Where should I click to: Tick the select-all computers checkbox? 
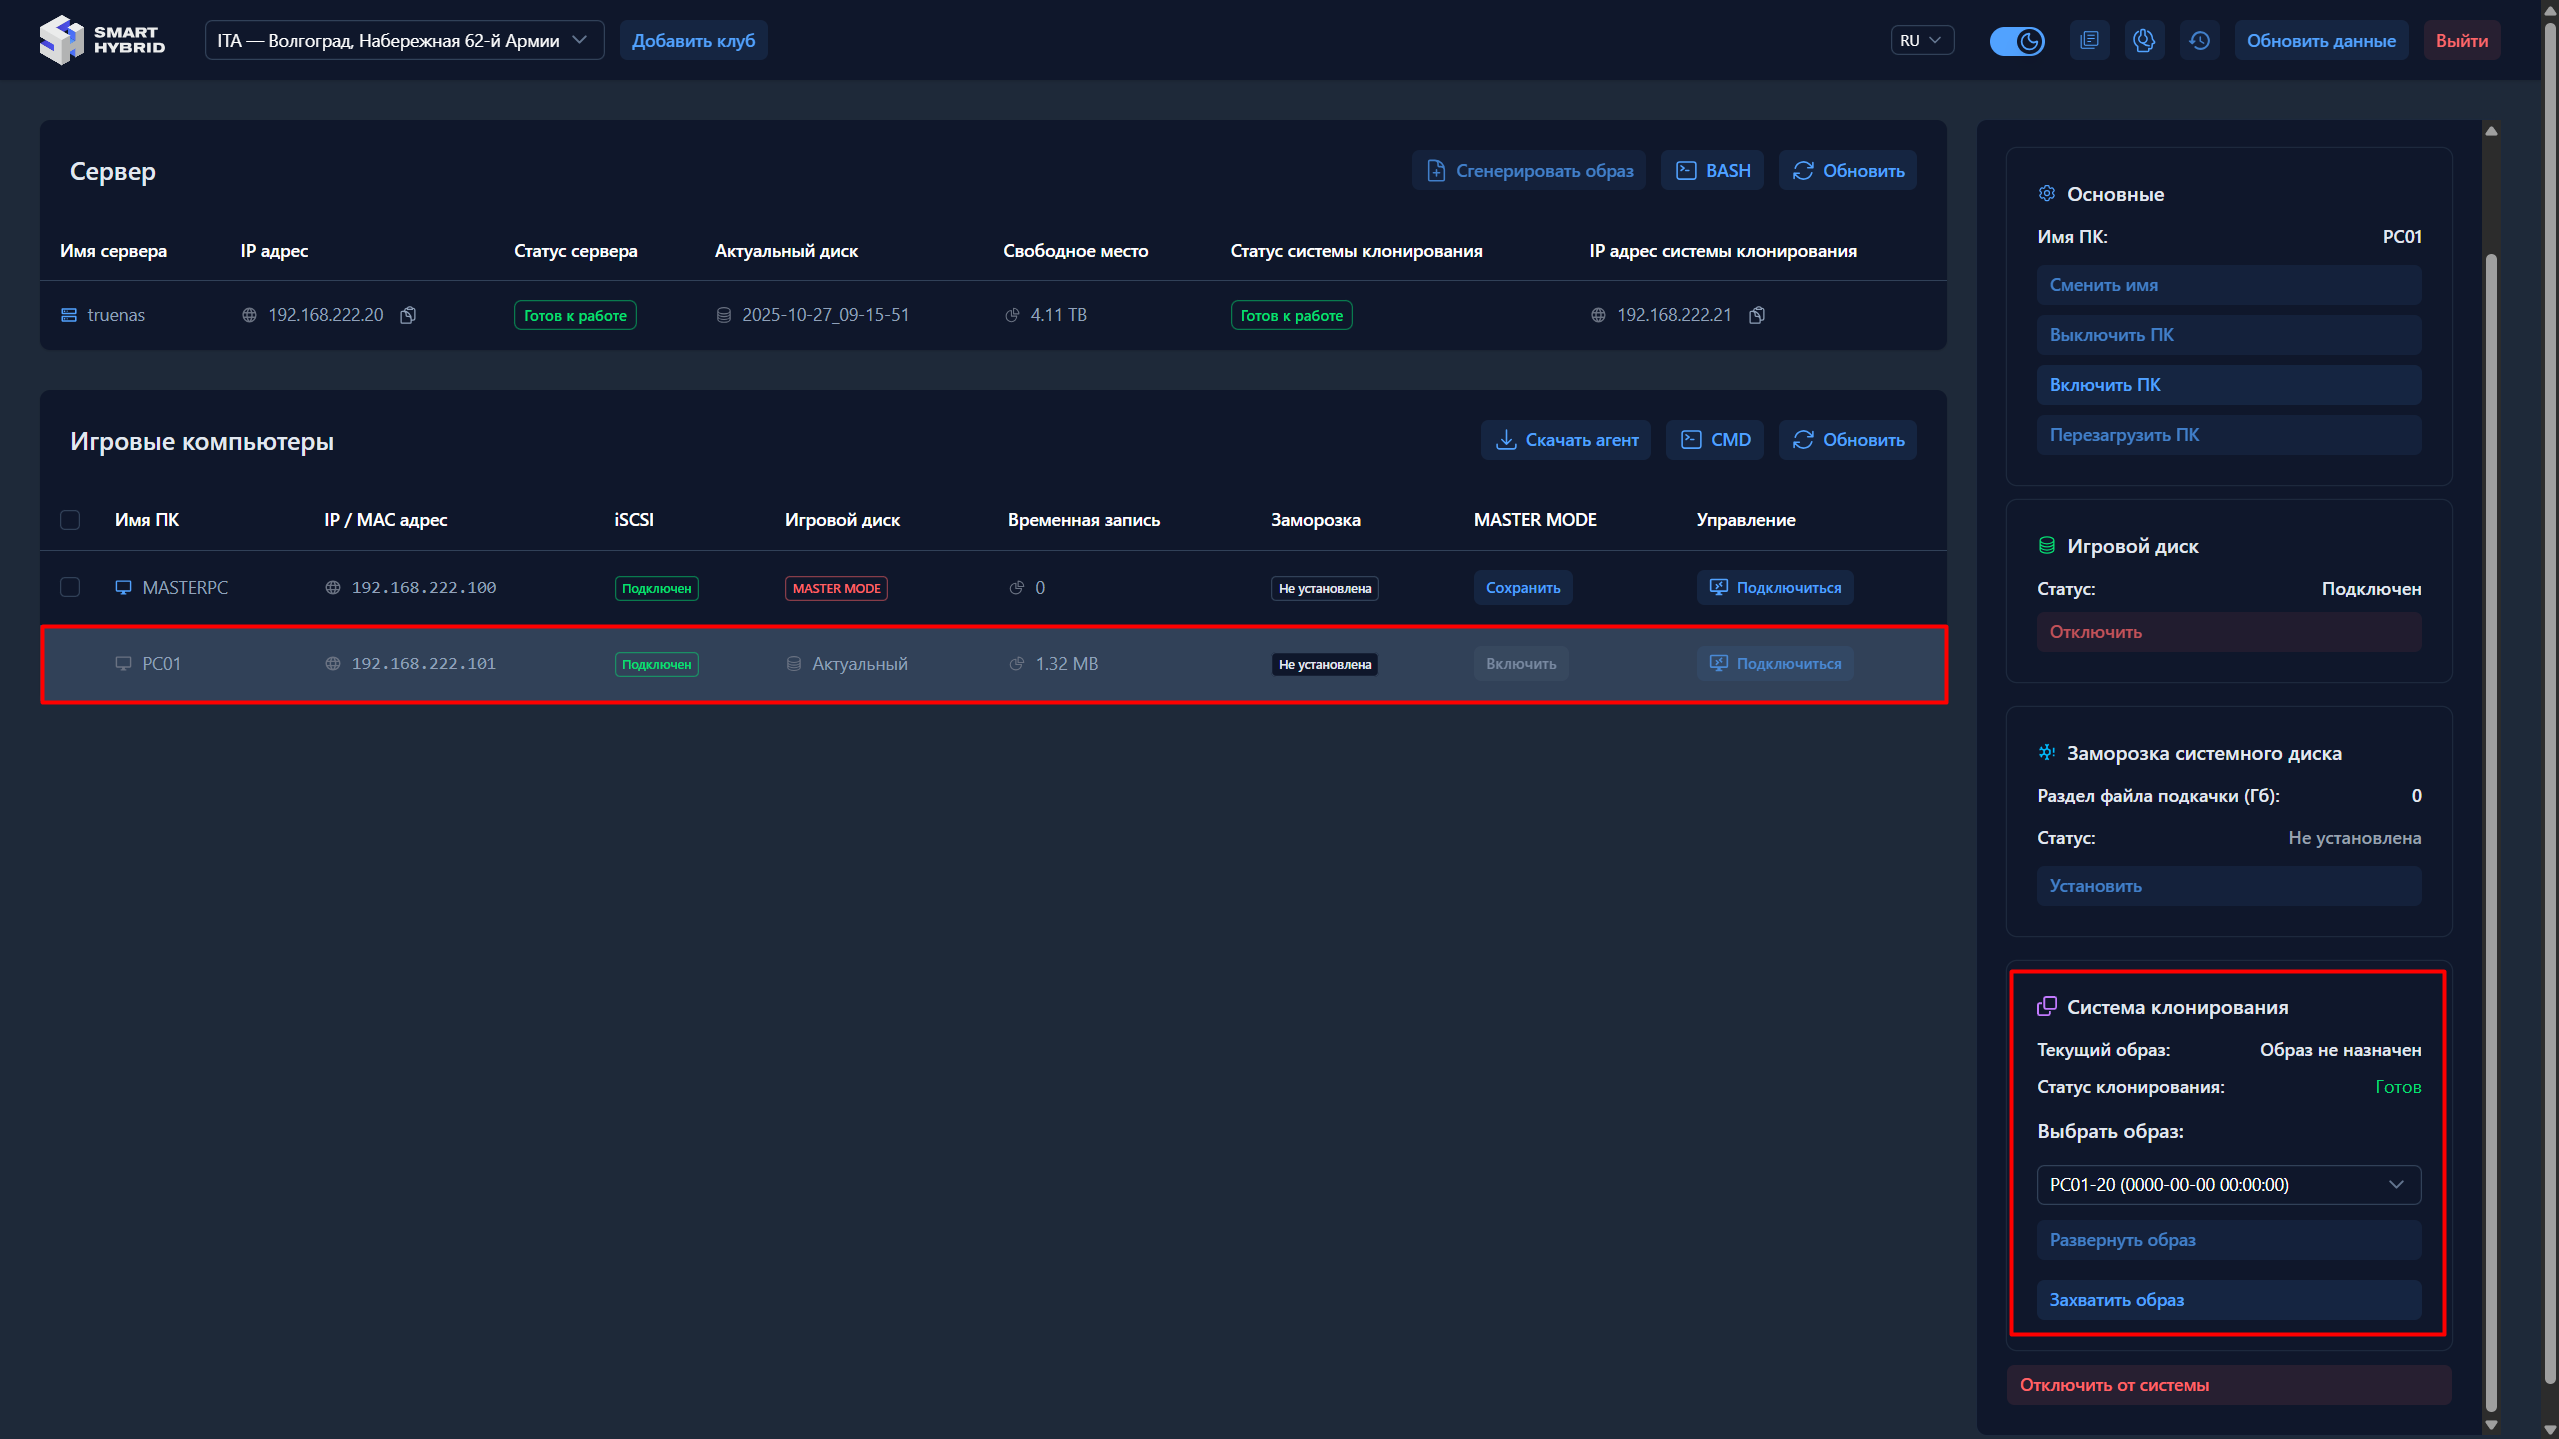pos(70,520)
